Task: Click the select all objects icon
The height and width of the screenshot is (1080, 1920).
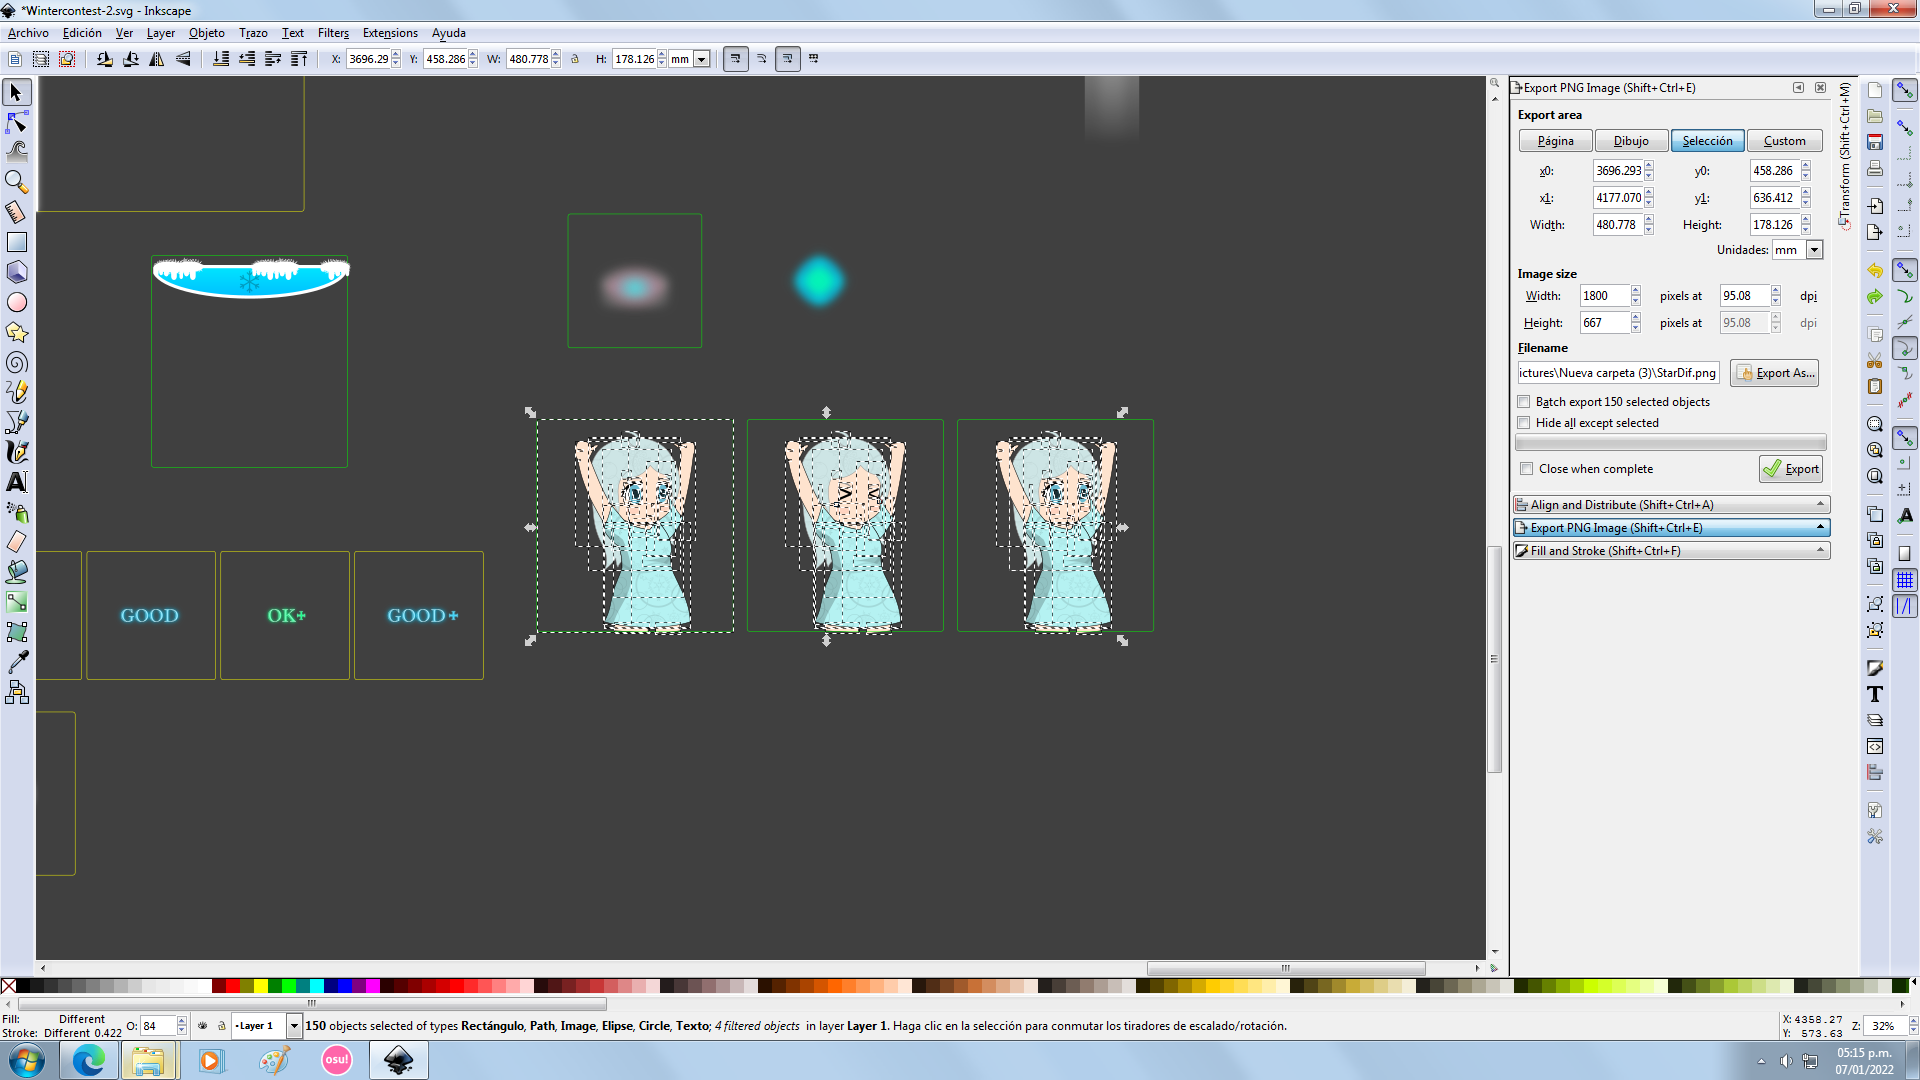Action: [14, 59]
